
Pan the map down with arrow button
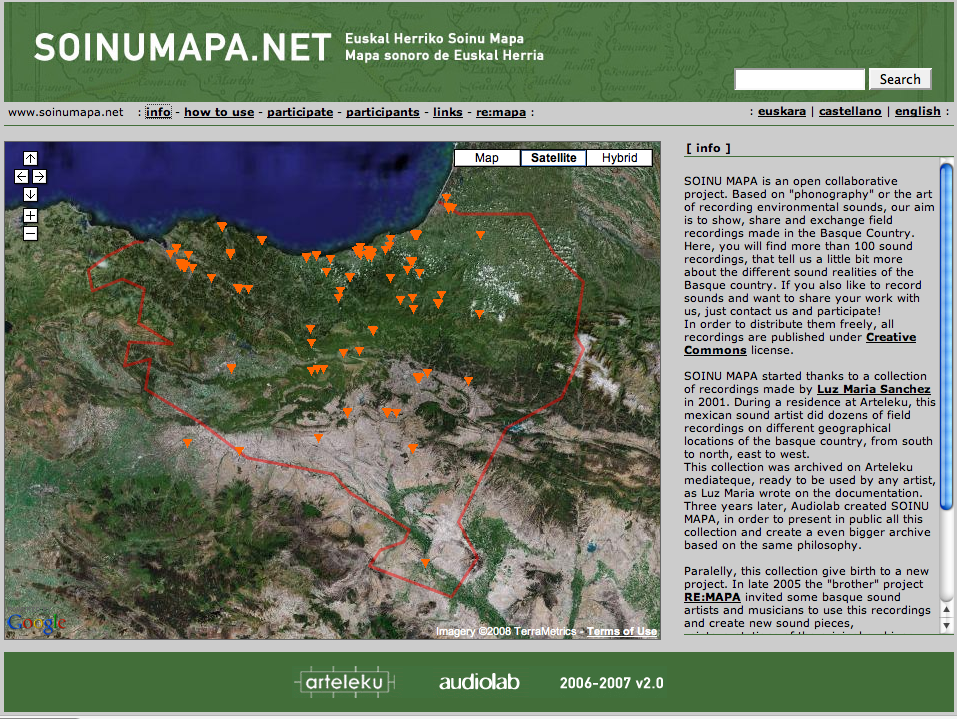[30, 194]
